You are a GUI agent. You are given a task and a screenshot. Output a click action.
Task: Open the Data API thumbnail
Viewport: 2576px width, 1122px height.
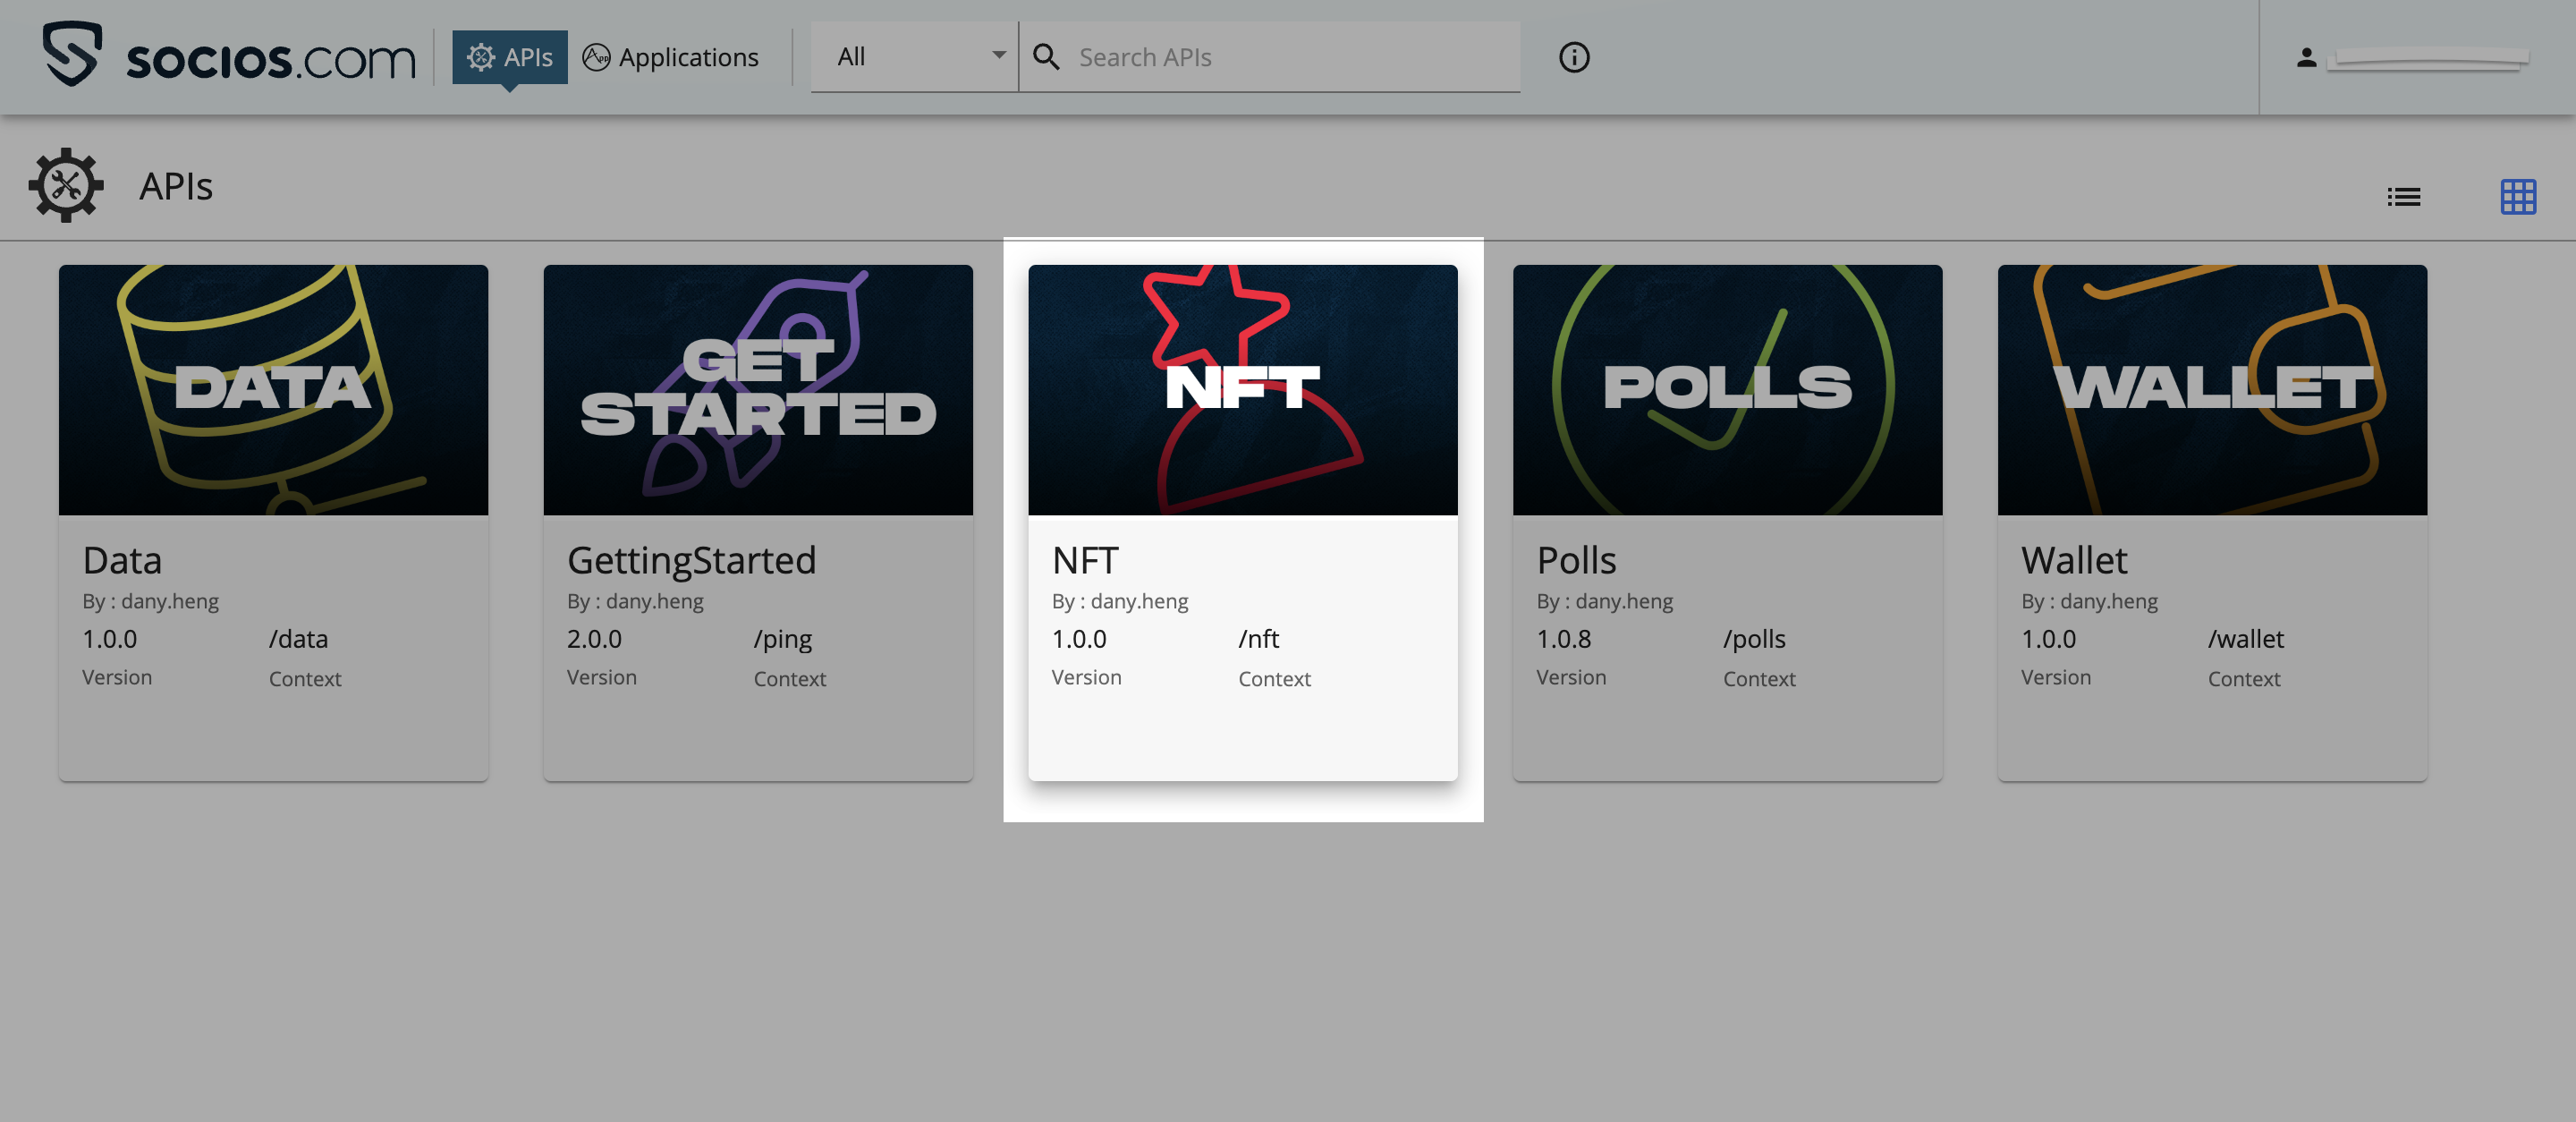(x=273, y=390)
